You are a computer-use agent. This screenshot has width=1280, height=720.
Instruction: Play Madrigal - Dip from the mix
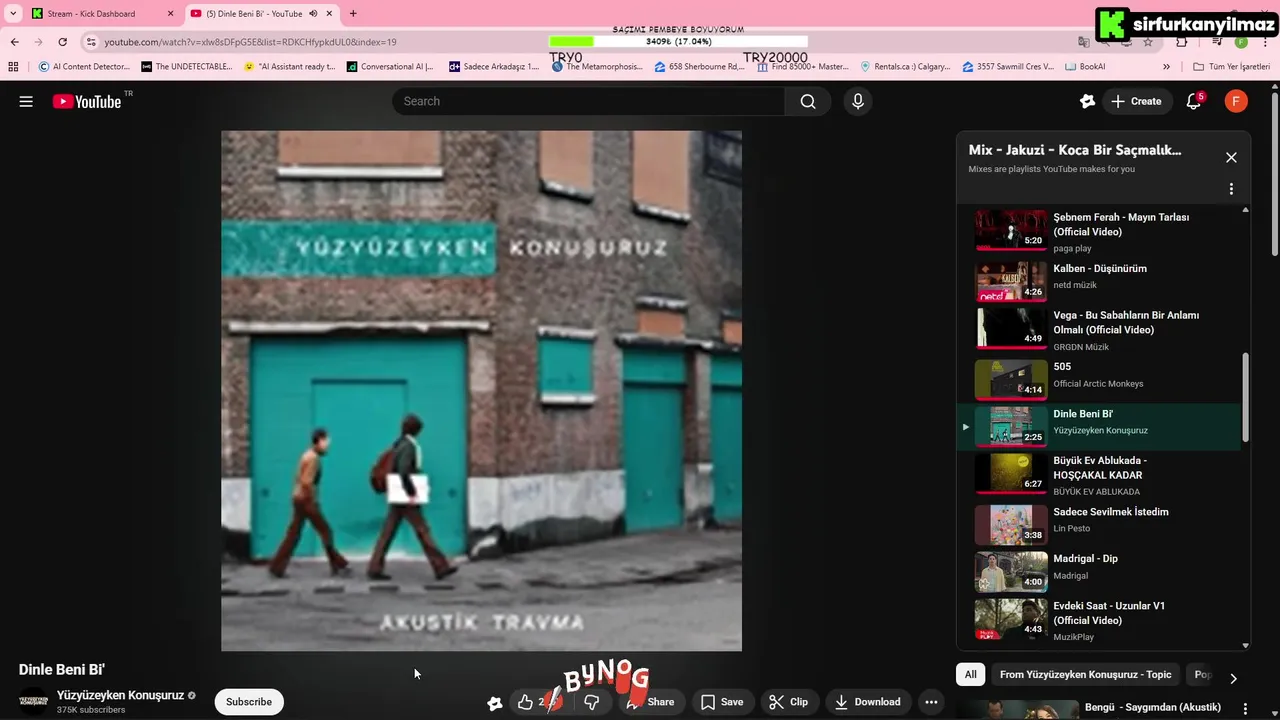(1099, 571)
